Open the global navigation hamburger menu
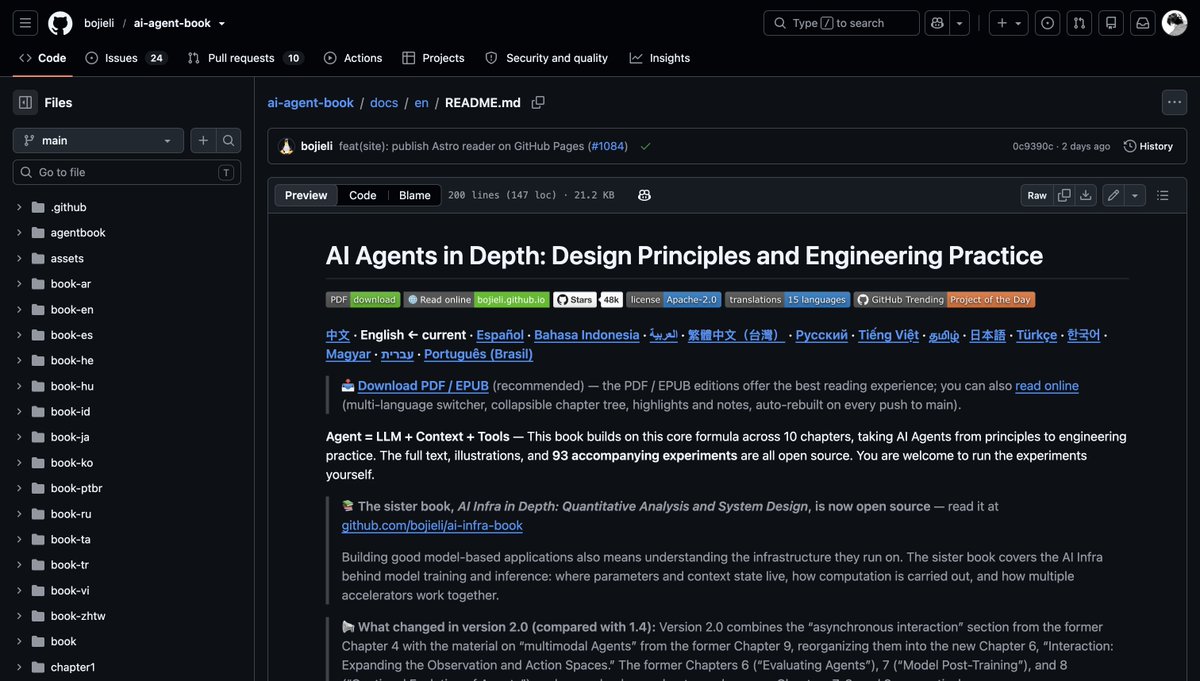This screenshot has width=1200, height=681. 25,23
